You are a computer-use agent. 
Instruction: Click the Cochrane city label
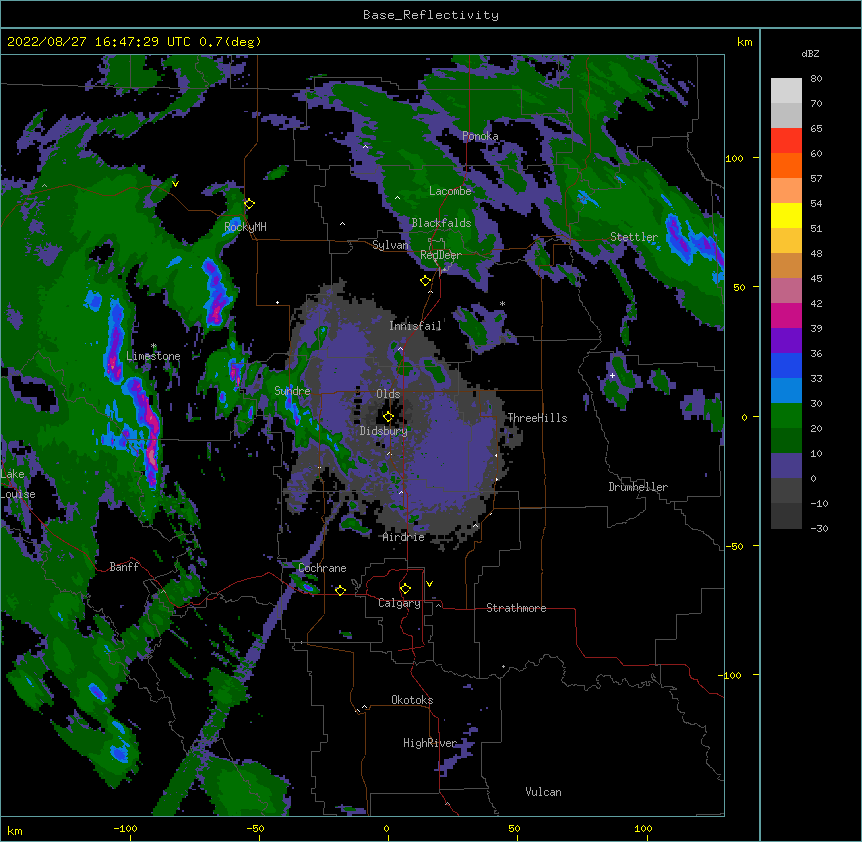point(322,568)
